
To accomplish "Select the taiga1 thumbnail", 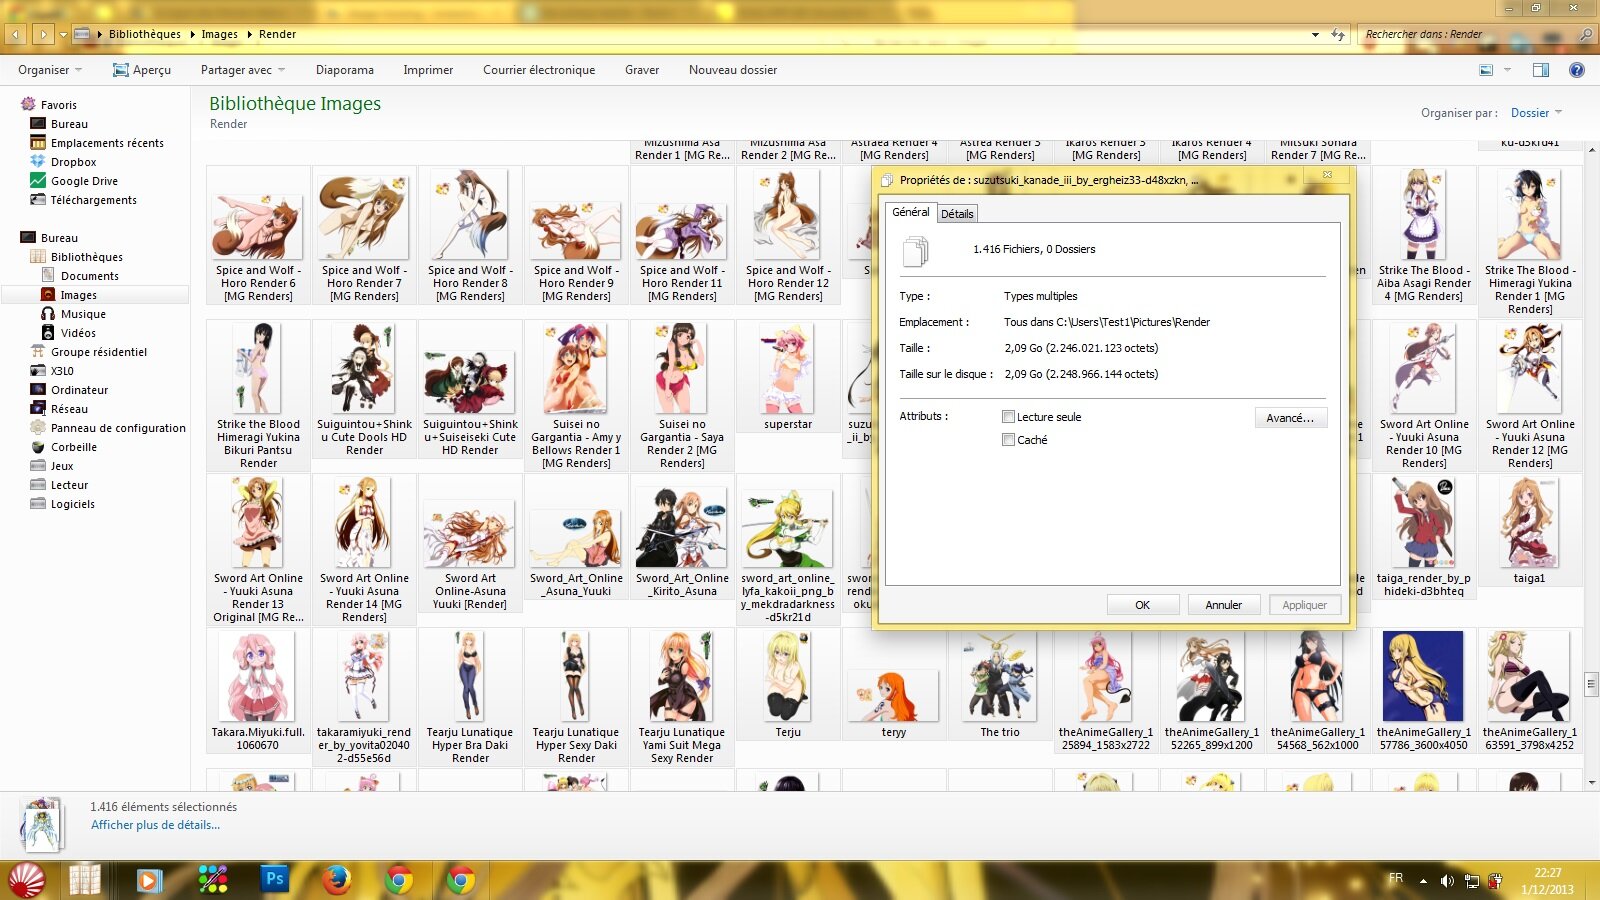I will pyautogui.click(x=1529, y=532).
